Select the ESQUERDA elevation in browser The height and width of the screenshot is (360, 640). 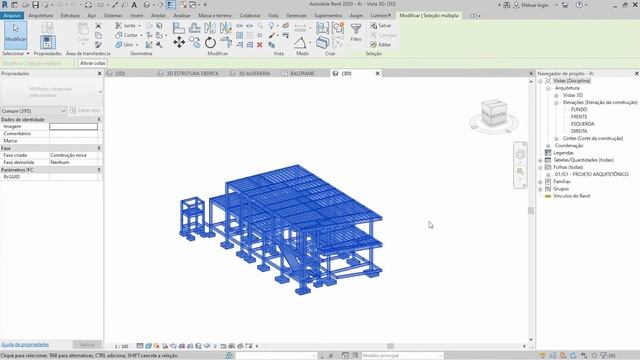pos(582,124)
